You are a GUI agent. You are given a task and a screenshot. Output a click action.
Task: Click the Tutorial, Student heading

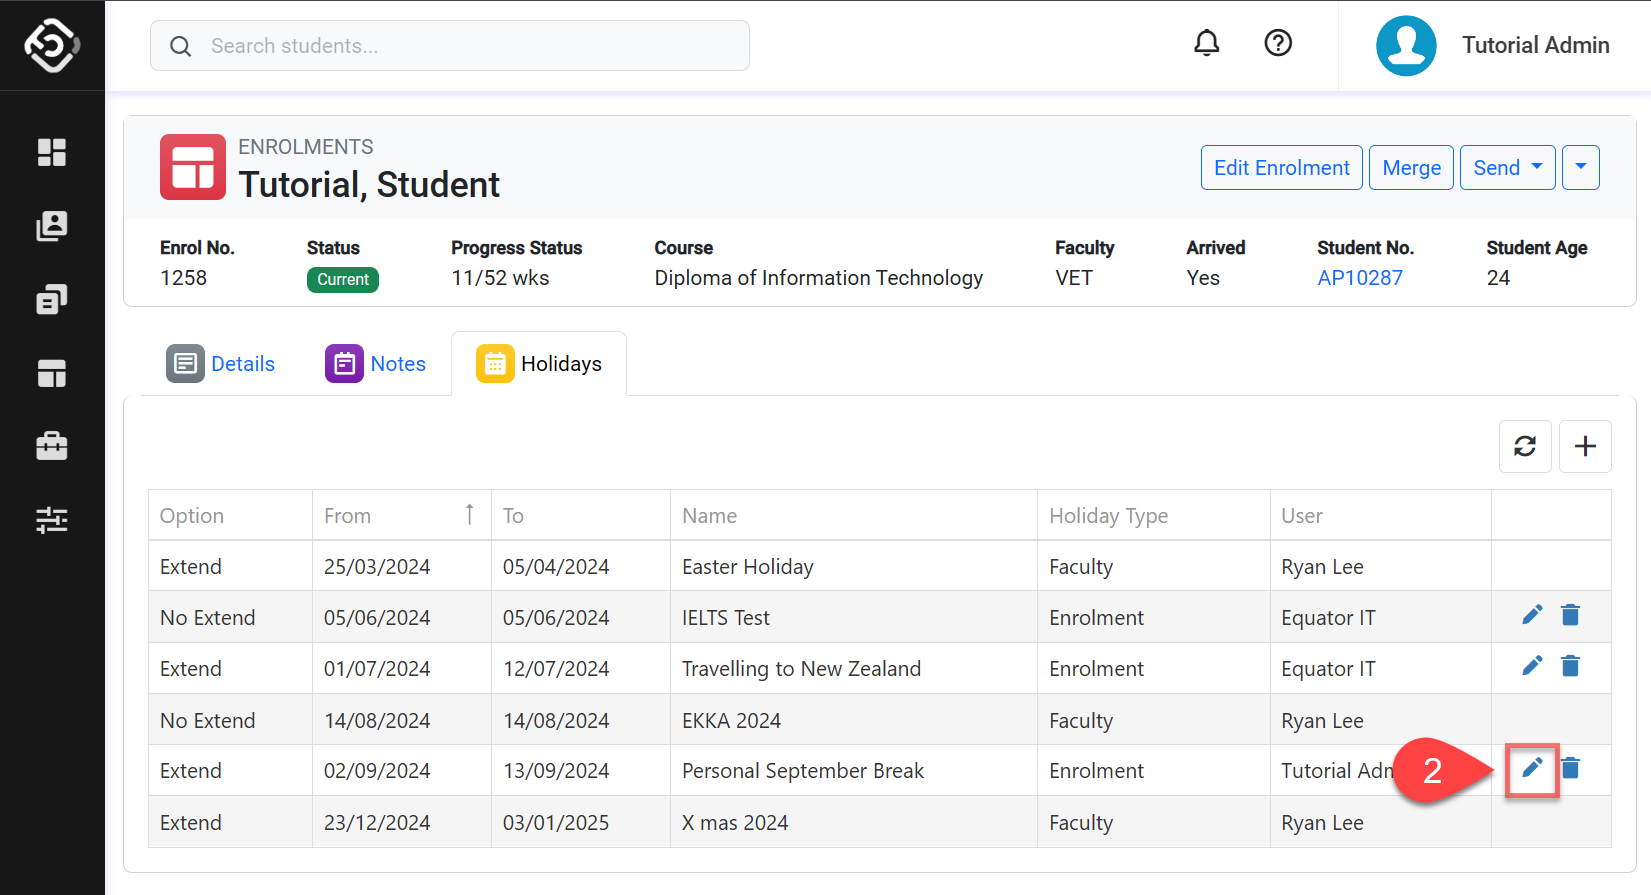click(369, 185)
